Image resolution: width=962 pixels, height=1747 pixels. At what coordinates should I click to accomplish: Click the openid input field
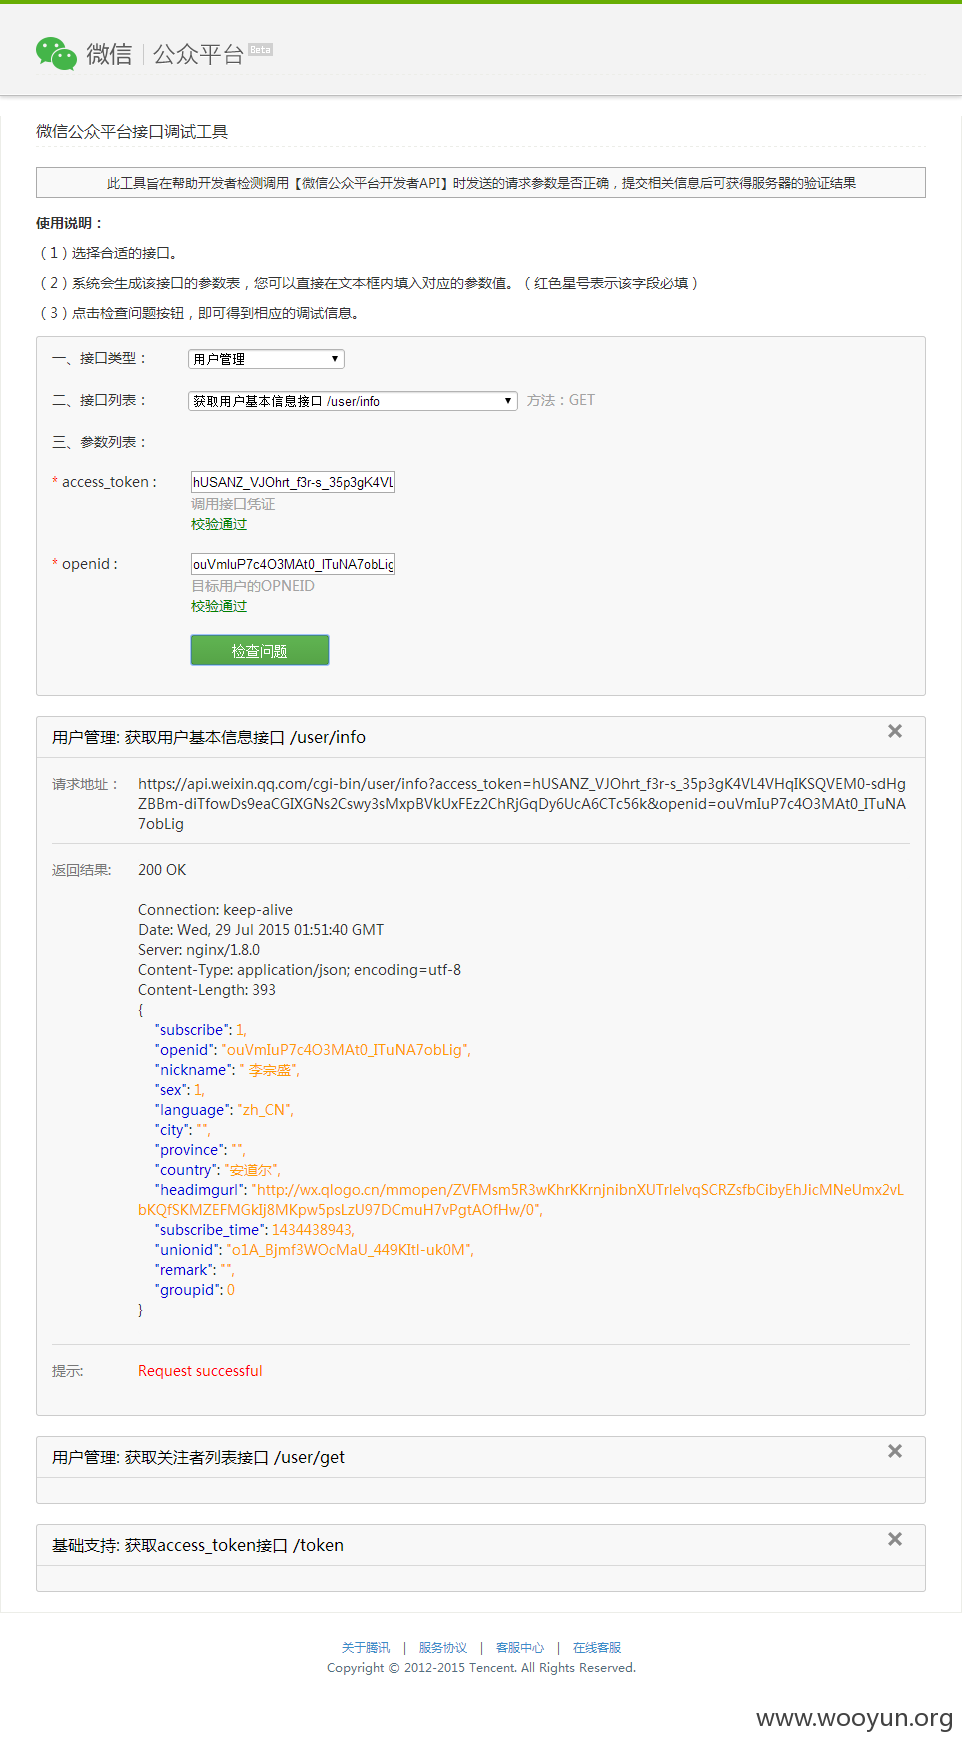point(293,564)
